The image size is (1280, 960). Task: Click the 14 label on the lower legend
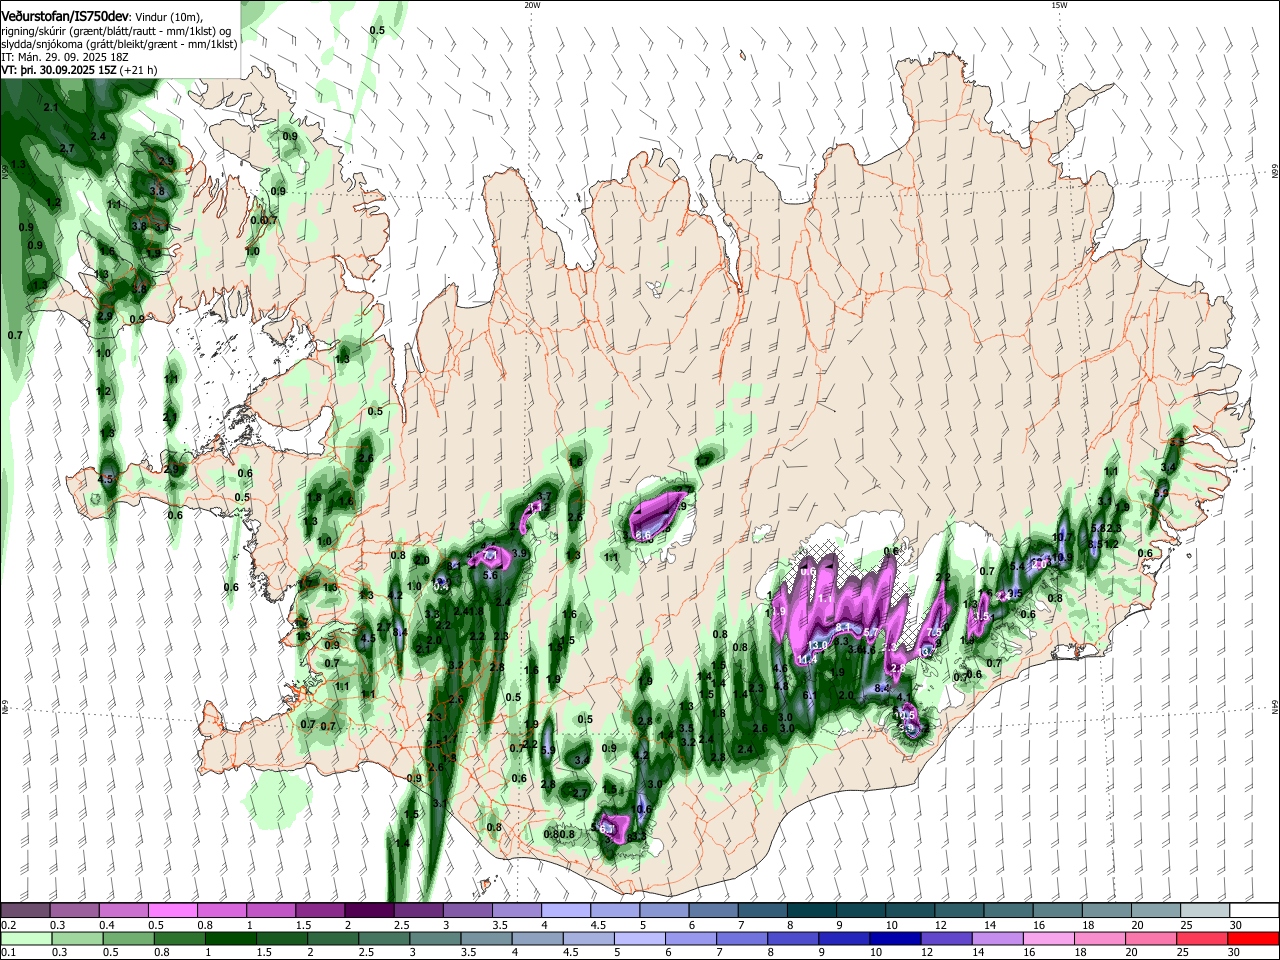978,952
